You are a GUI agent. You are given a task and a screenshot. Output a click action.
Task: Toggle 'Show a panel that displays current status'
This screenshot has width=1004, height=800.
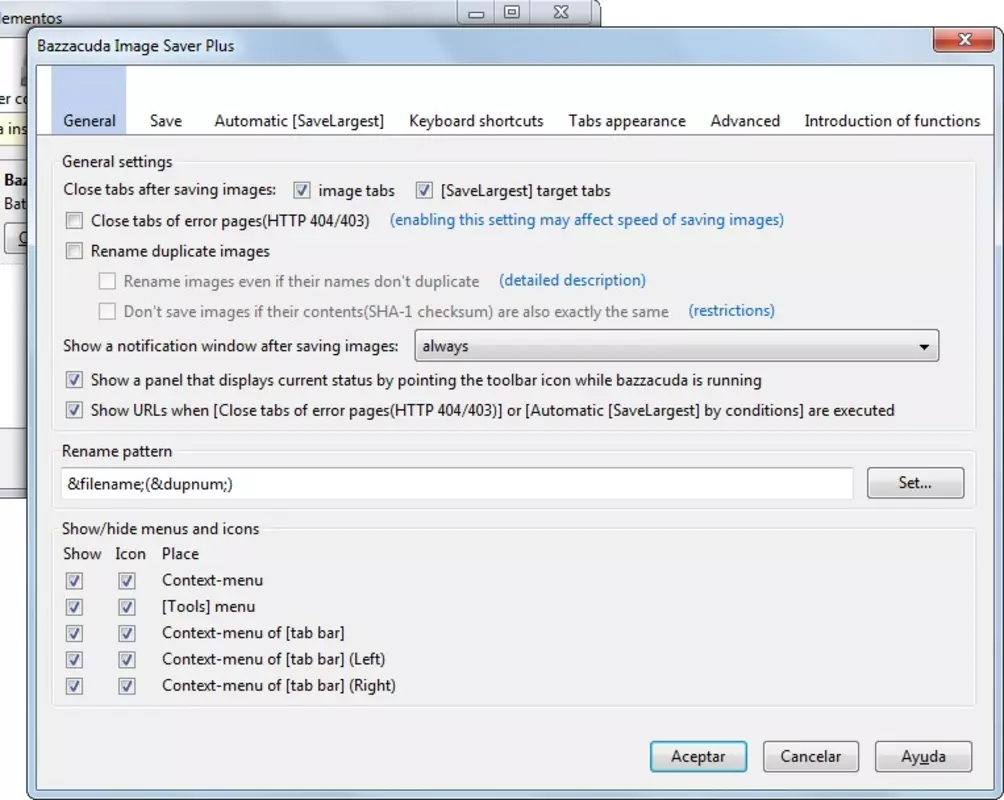tap(74, 380)
